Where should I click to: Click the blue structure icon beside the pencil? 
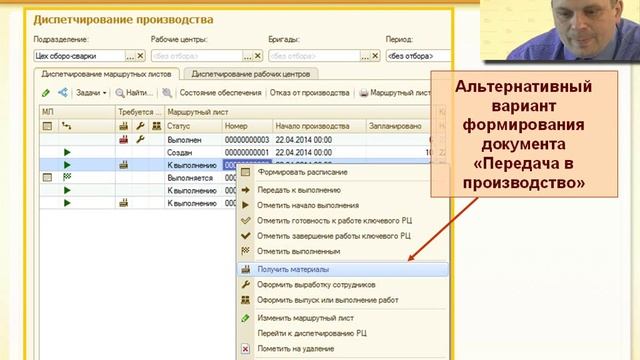point(63,93)
